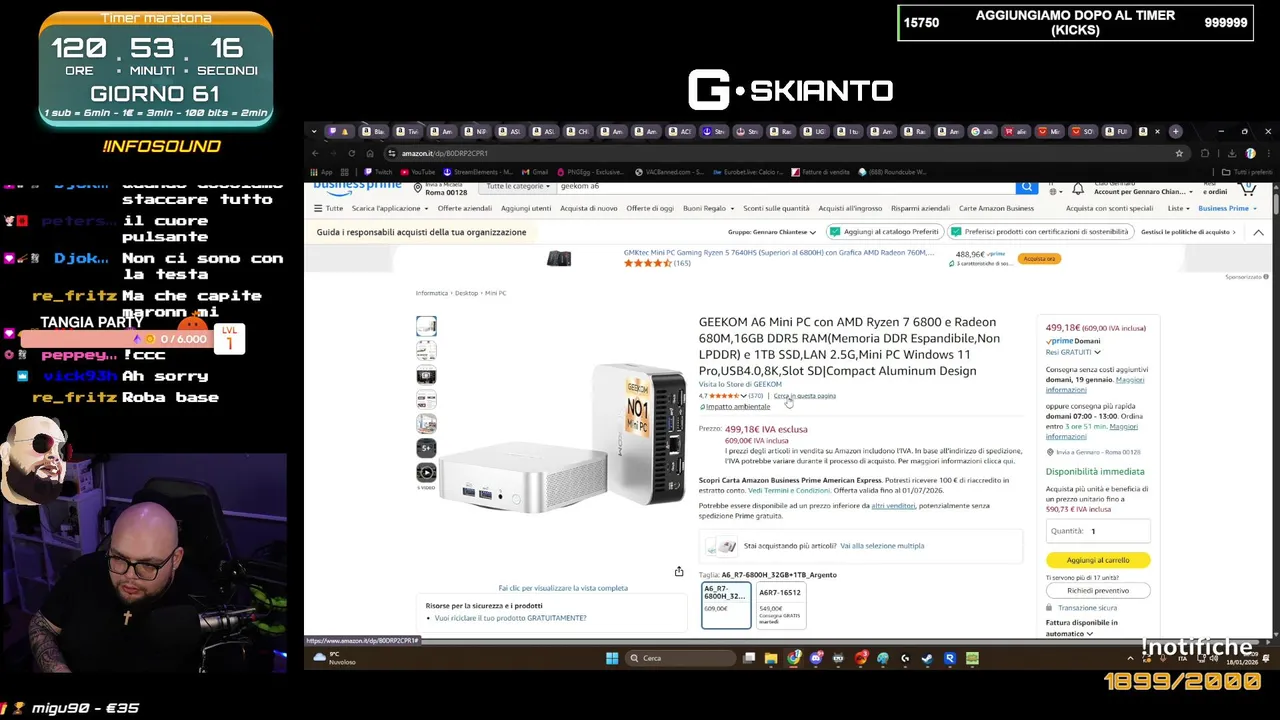The image size is (1280, 720).
Task: Open Task View on the taskbar
Action: coord(749,658)
